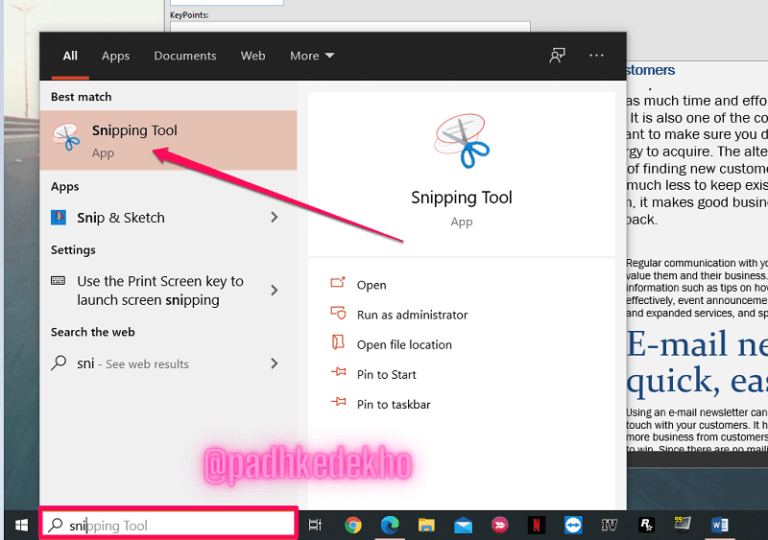The width and height of the screenshot is (768, 540).
Task: Click the KeyPoints text field in background window
Action: coord(350,26)
